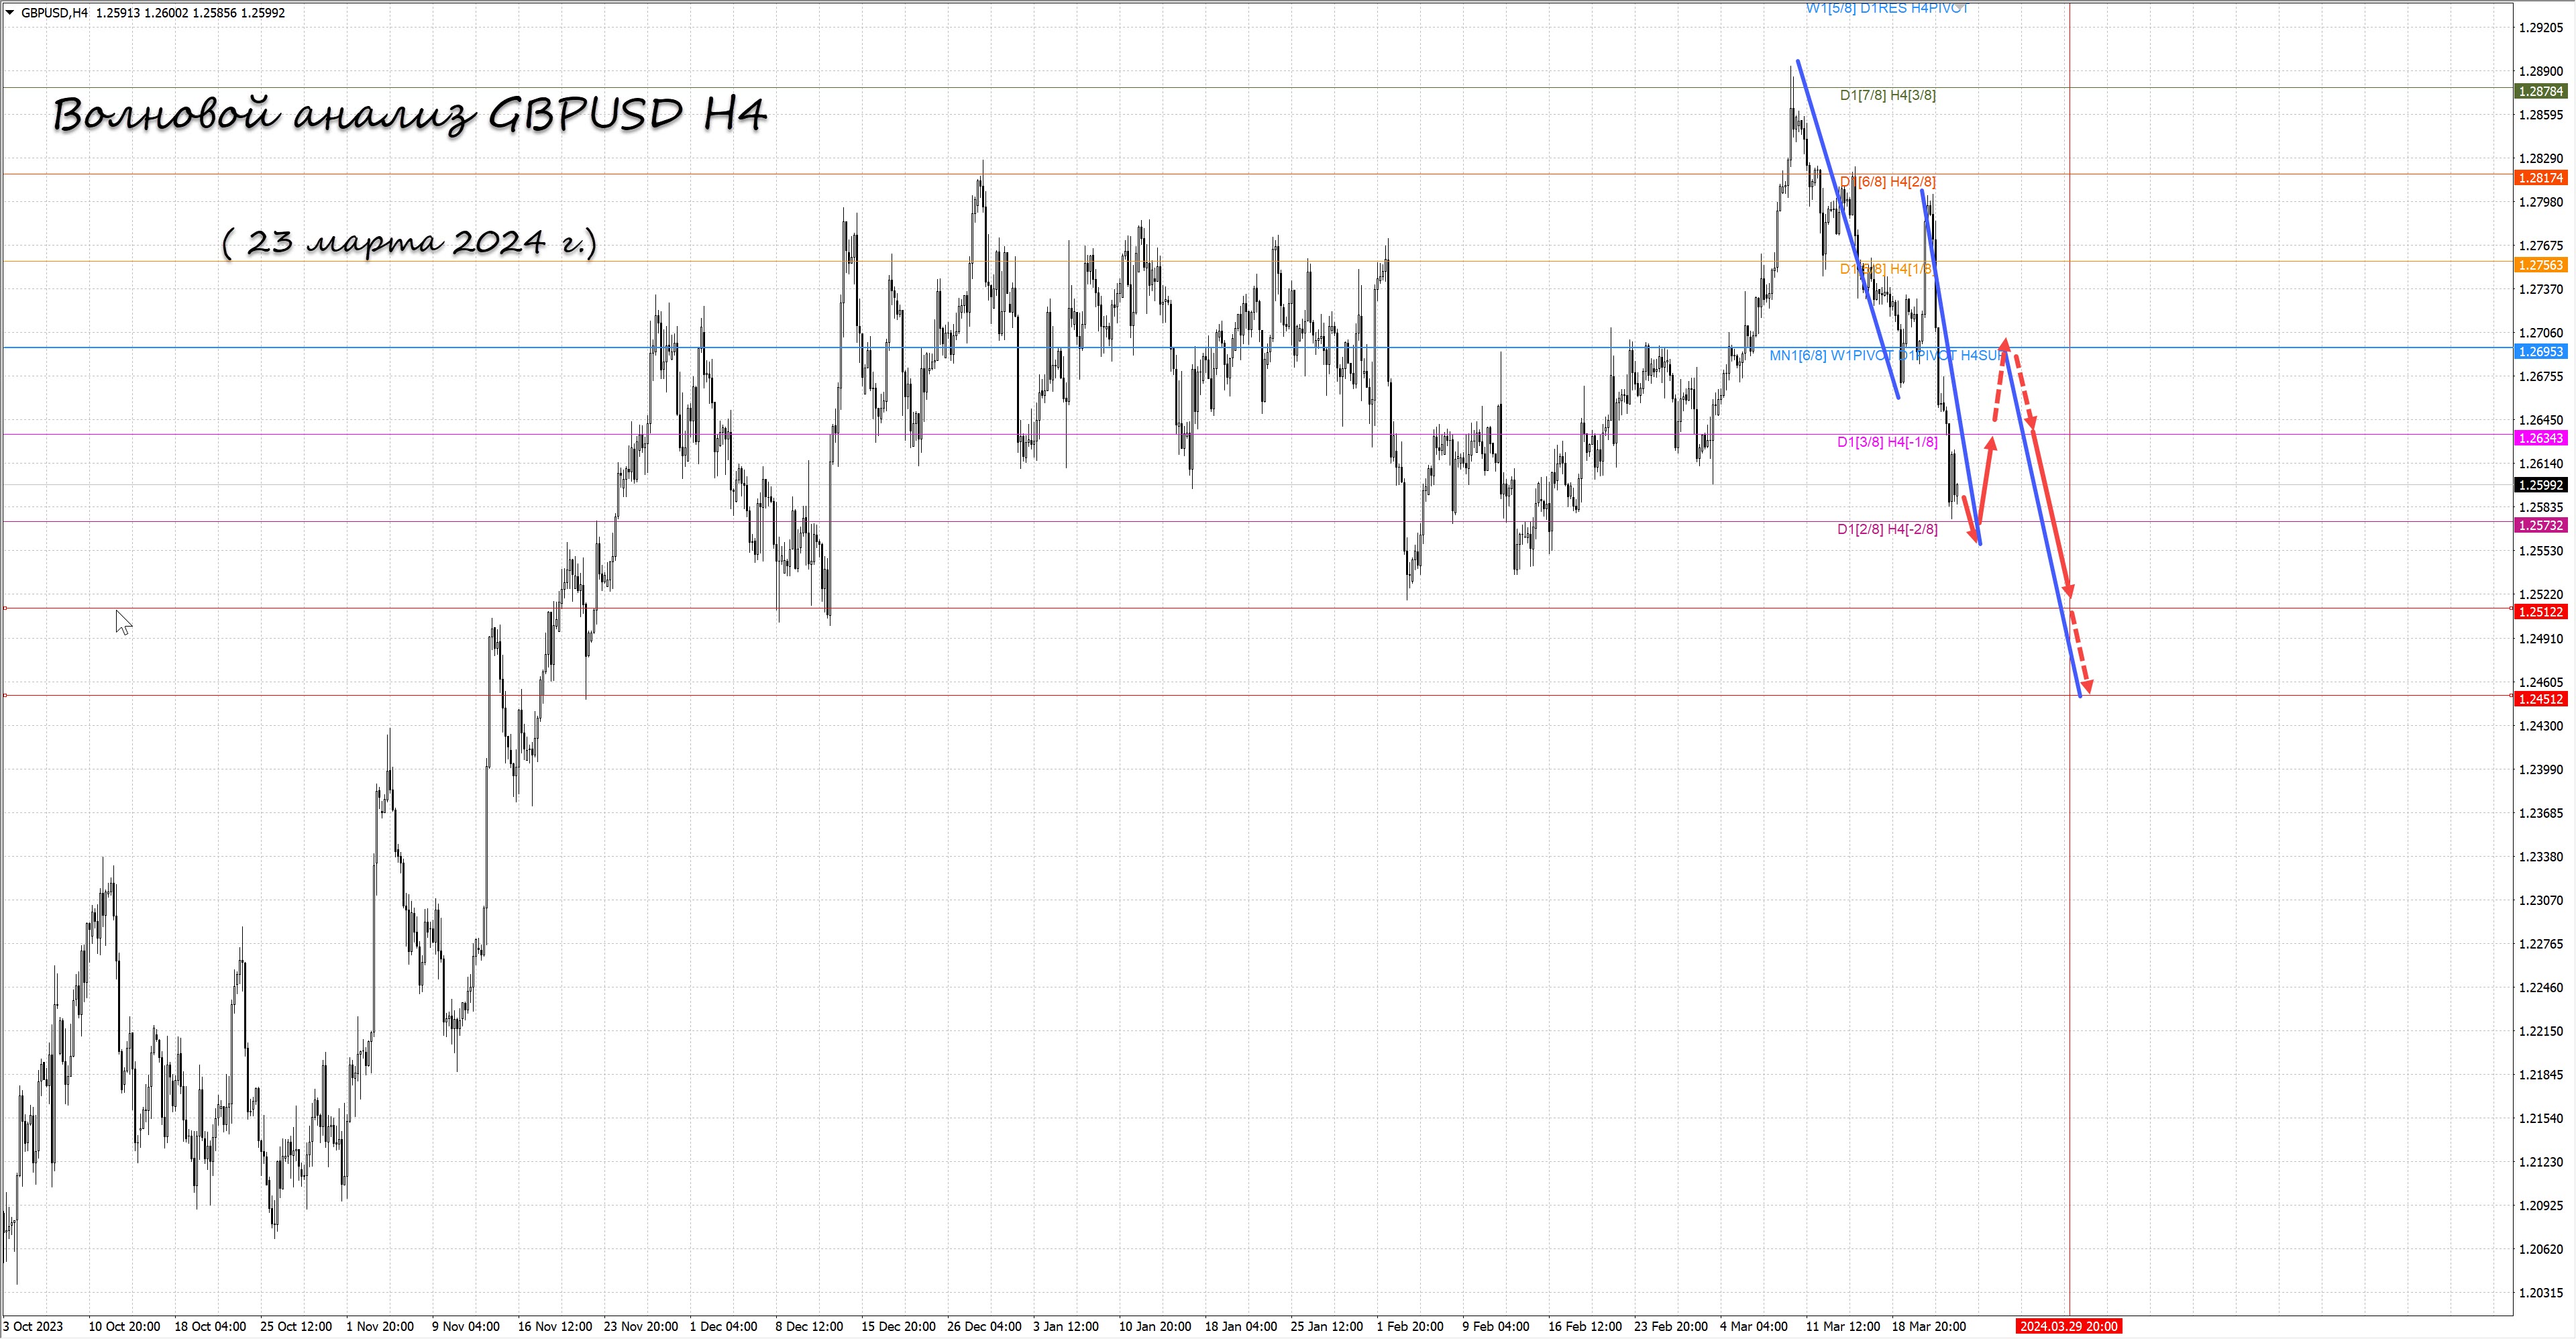Select the 'MN1[6/8] W1PIVOT' level label

point(1830,355)
